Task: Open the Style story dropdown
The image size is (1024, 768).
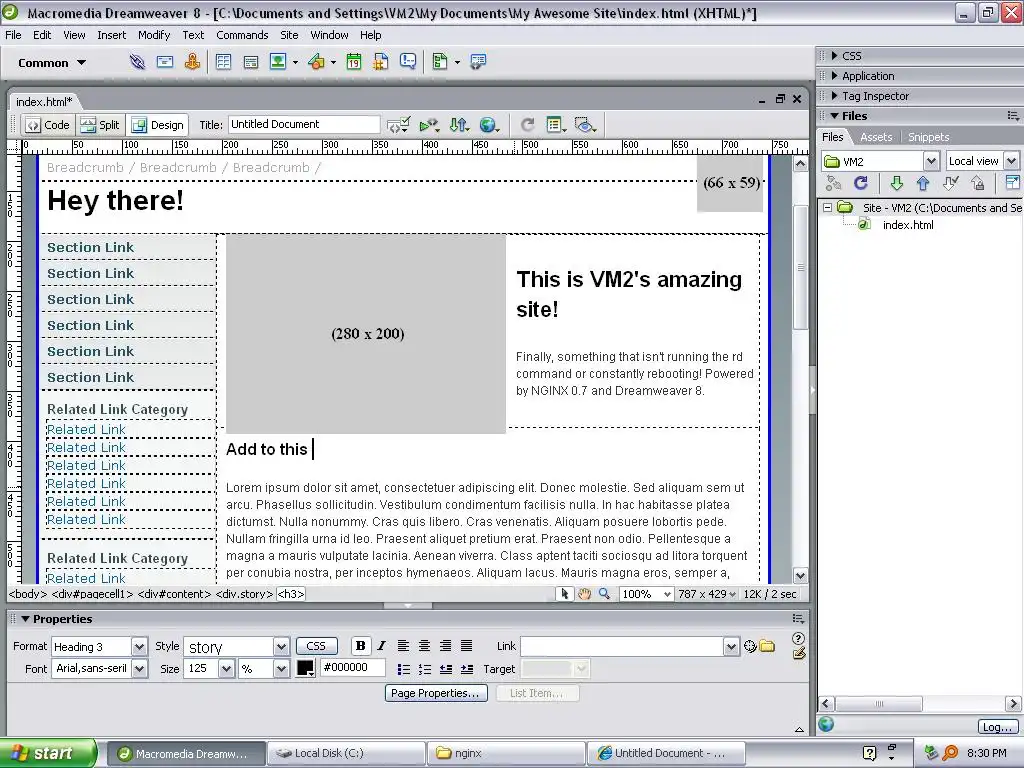Action: (x=281, y=647)
